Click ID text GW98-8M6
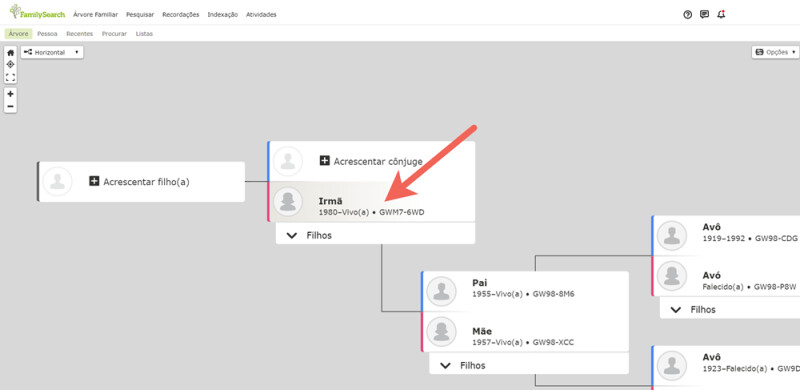Viewport: 800px width, 390px height. (554, 294)
